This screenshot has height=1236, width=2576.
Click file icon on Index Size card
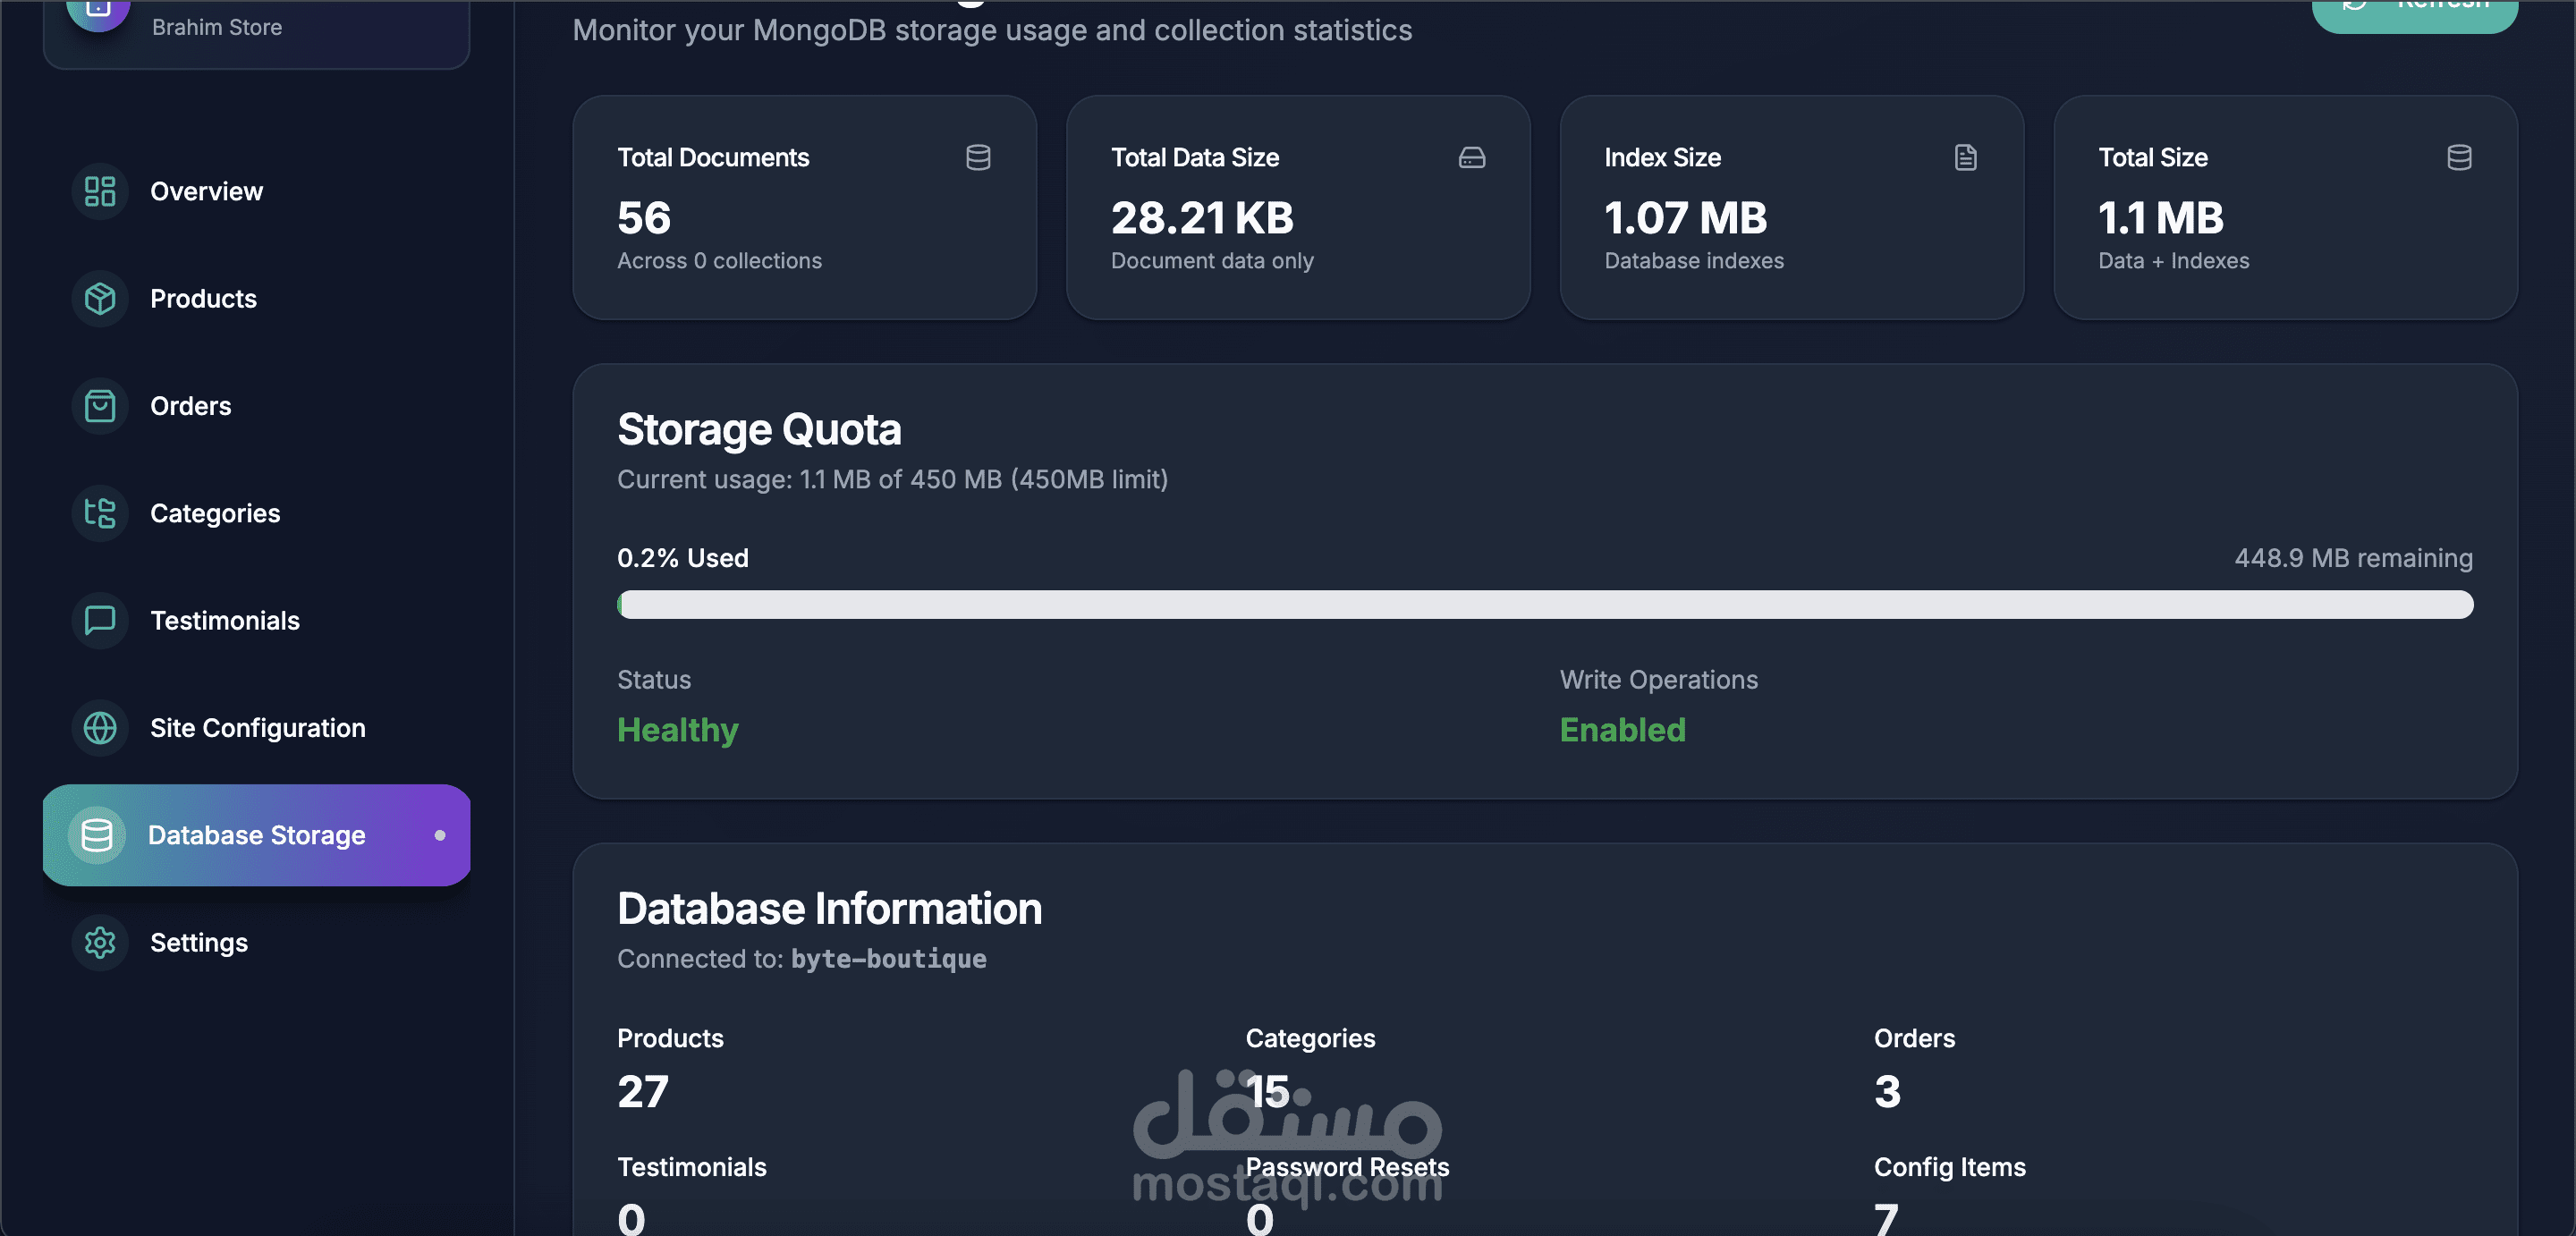[1965, 157]
